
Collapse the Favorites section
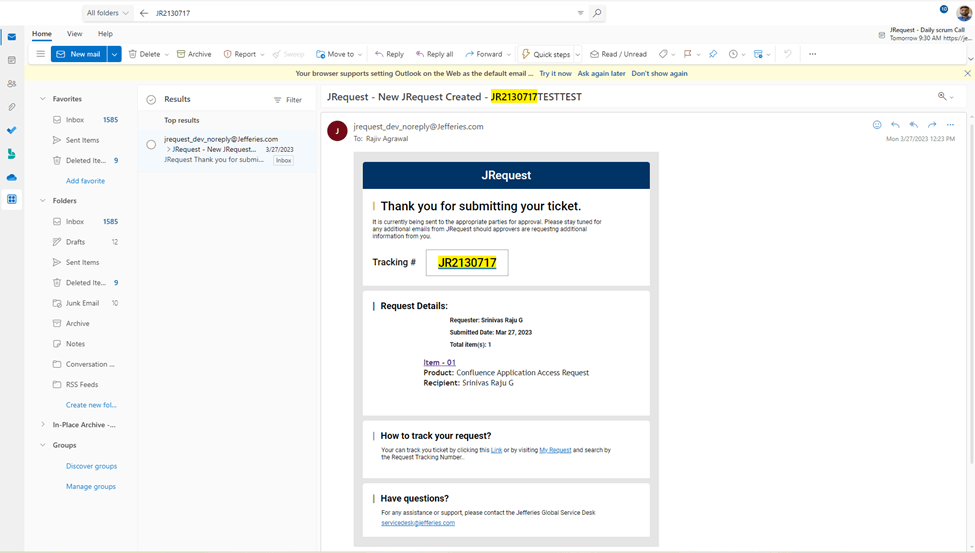(43, 99)
